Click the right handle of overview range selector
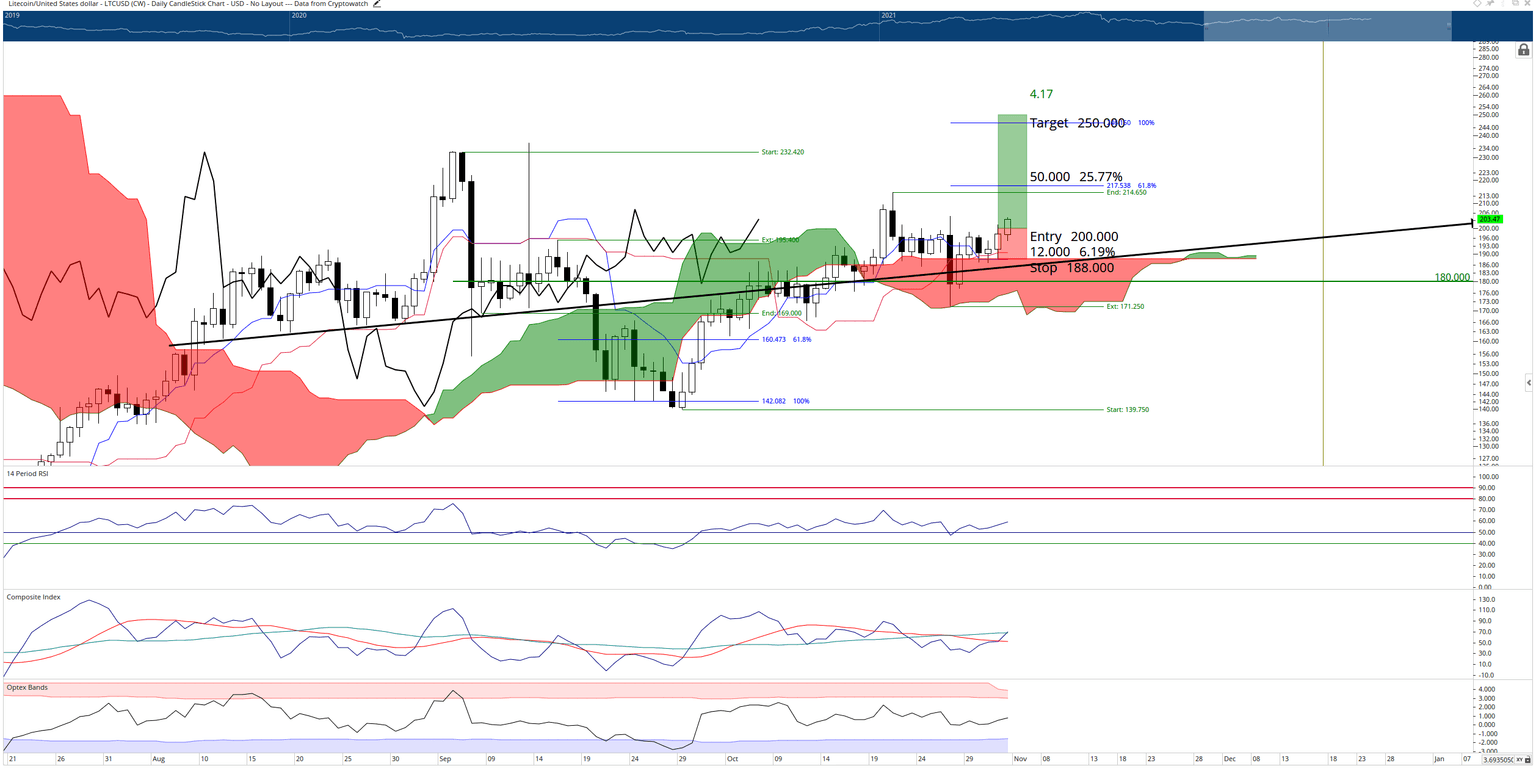 coord(1452,26)
